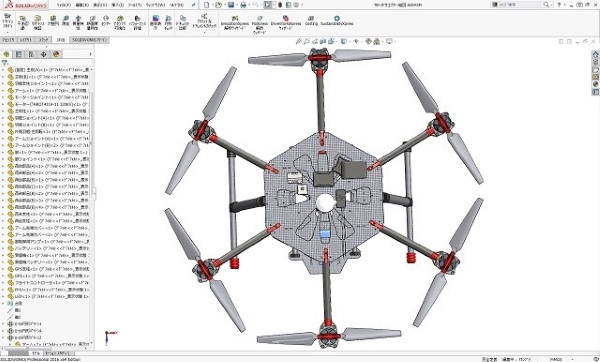Screen dimensions: 600x362
Task: Open the second menu in the menu bar
Action: 82,5
